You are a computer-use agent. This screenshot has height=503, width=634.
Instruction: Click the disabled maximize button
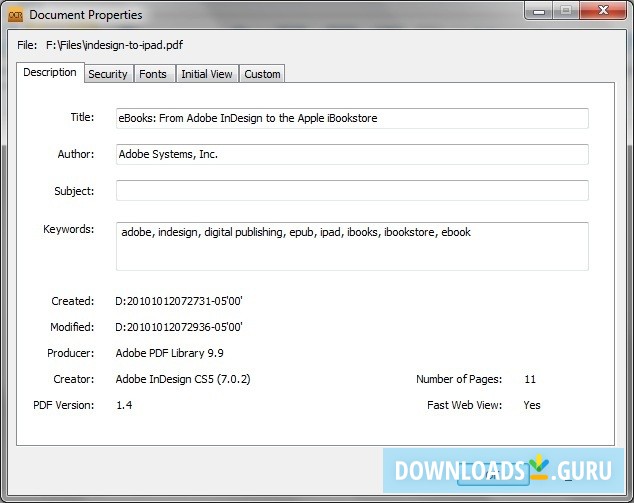tap(566, 10)
